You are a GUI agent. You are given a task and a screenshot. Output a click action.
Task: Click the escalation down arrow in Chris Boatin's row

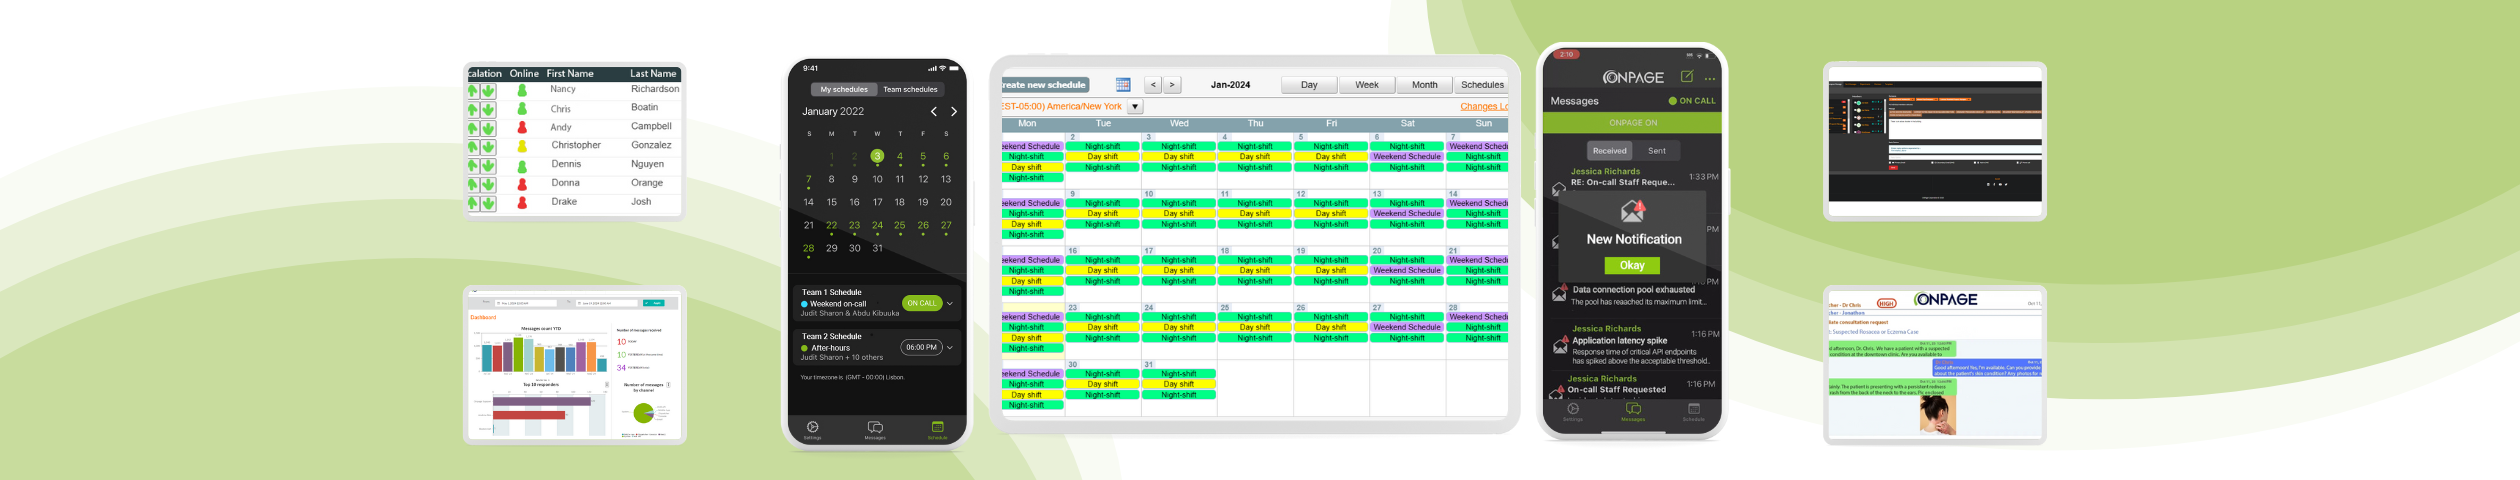click(x=488, y=110)
